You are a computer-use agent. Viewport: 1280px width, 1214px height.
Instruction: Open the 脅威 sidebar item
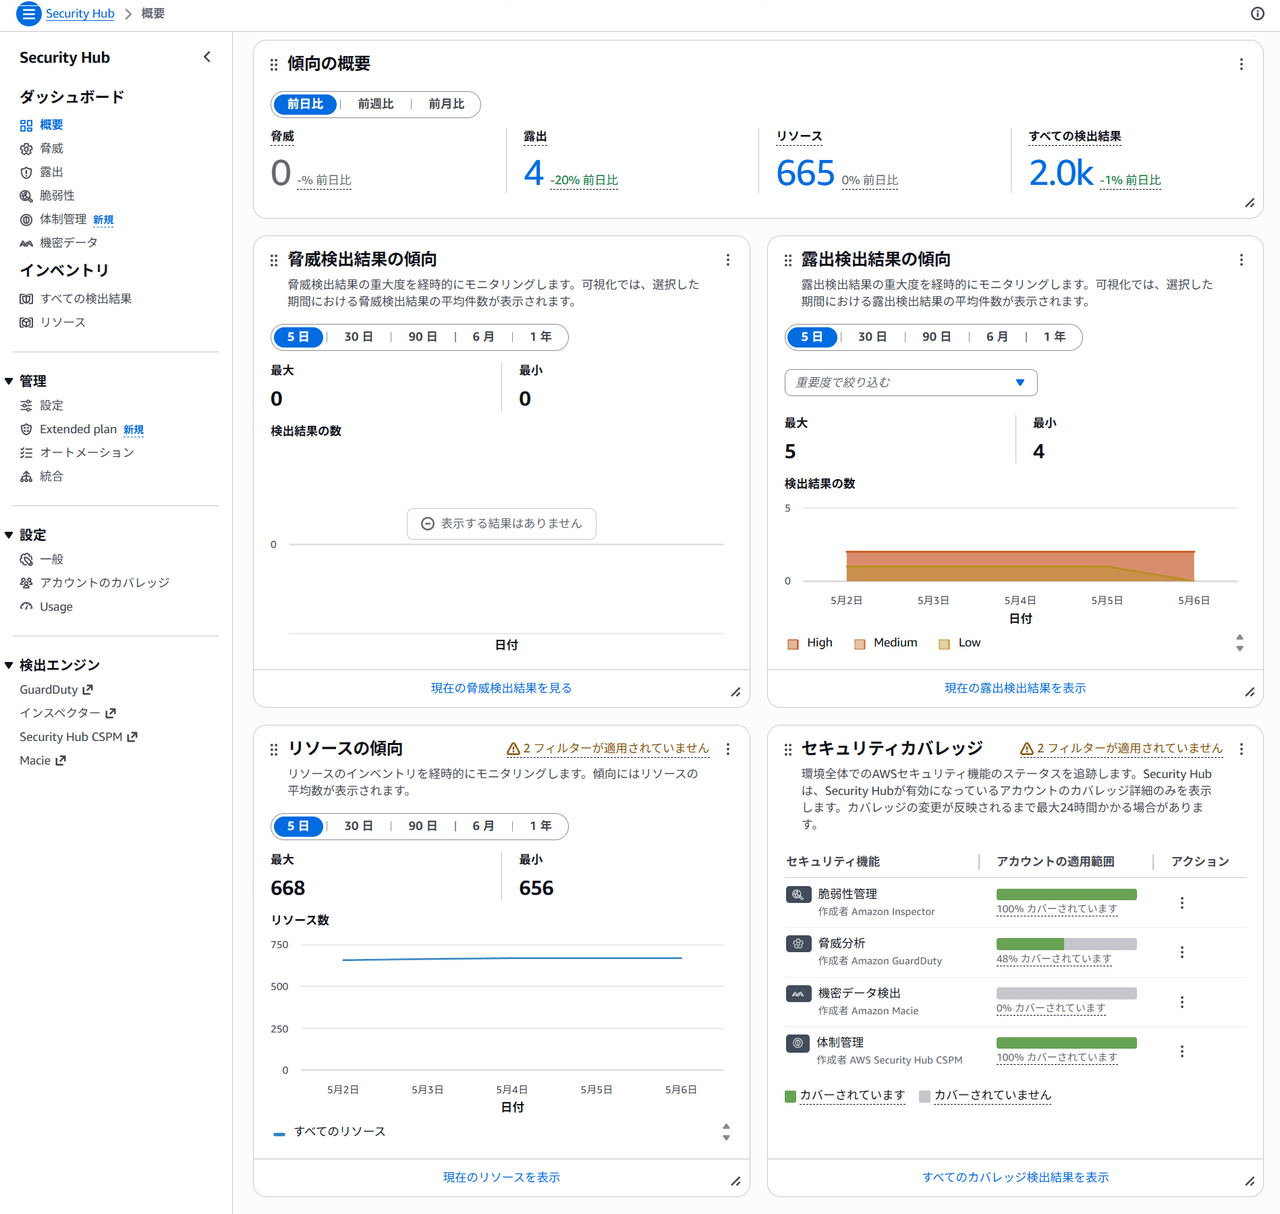51,148
